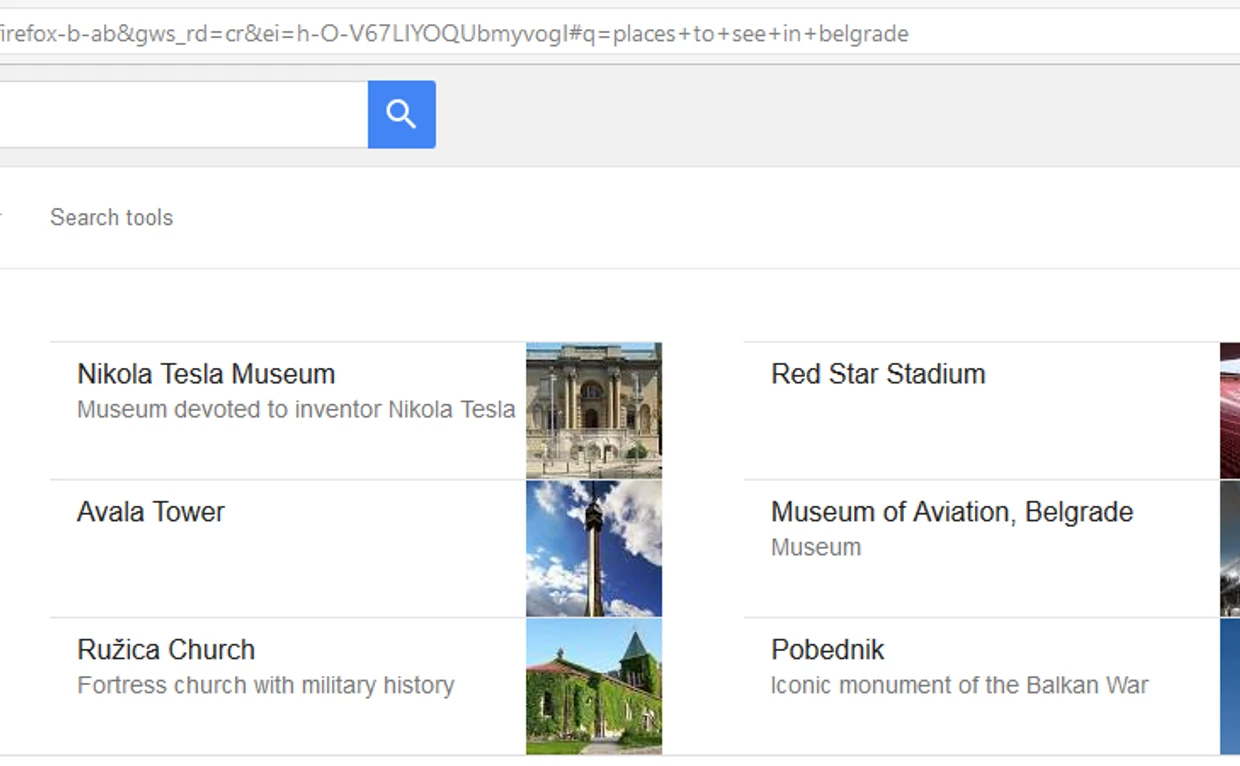
Task: Click the 'Iconic monument of the Balkan War' description
Action: tap(959, 685)
